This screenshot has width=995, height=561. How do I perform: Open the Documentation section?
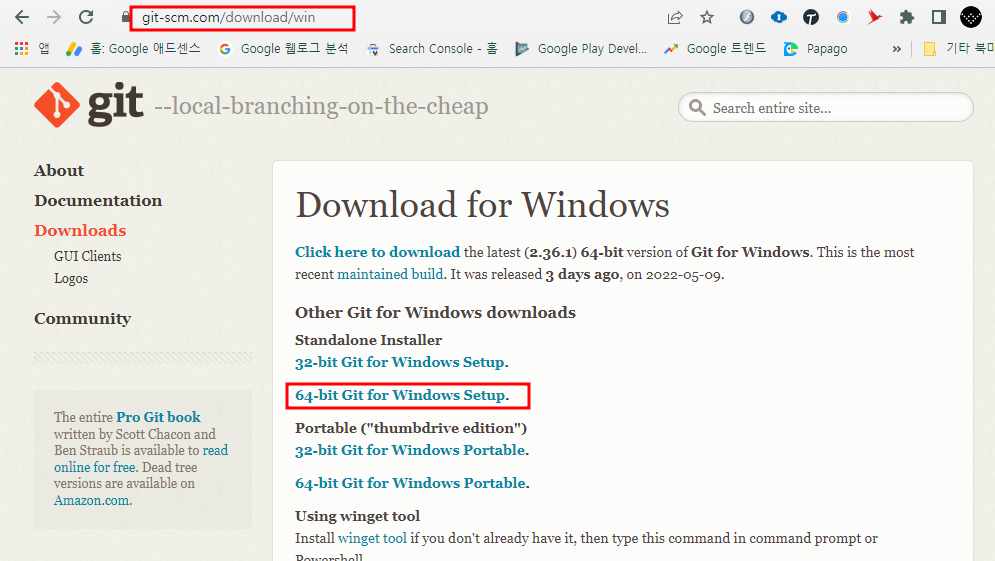click(98, 201)
